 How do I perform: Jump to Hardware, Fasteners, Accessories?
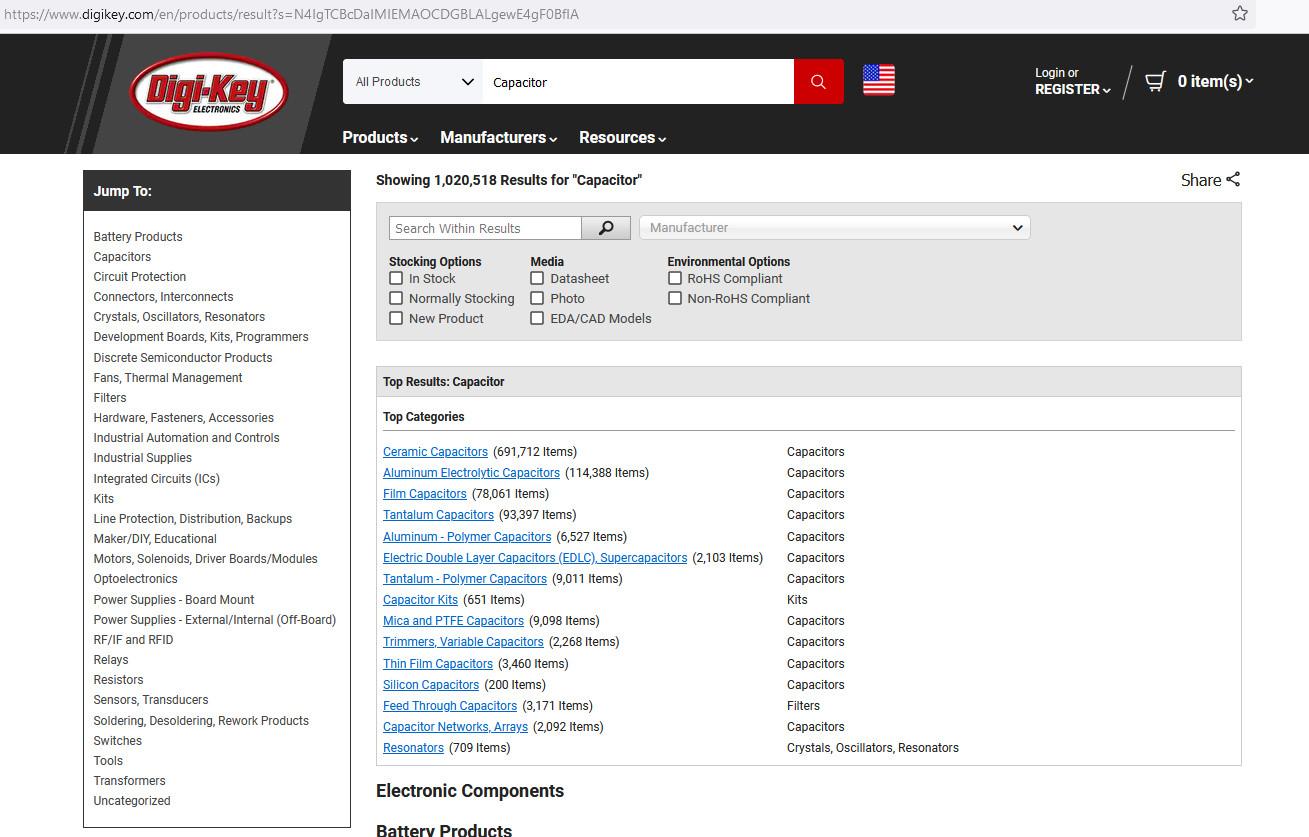[x=183, y=418]
